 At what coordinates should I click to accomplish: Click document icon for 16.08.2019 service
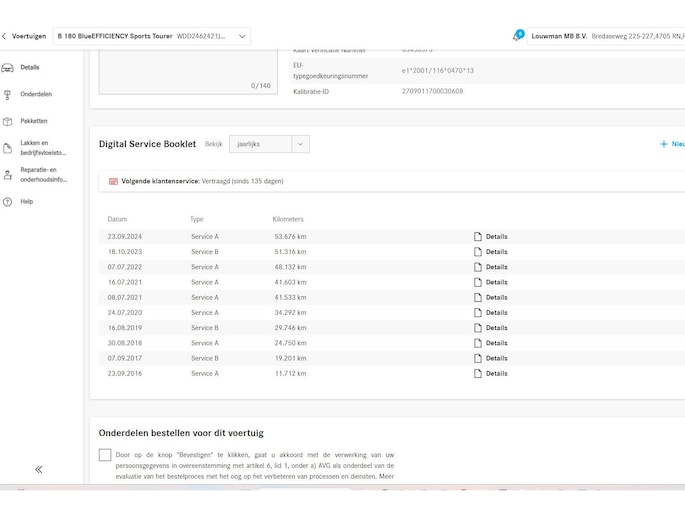tap(477, 328)
